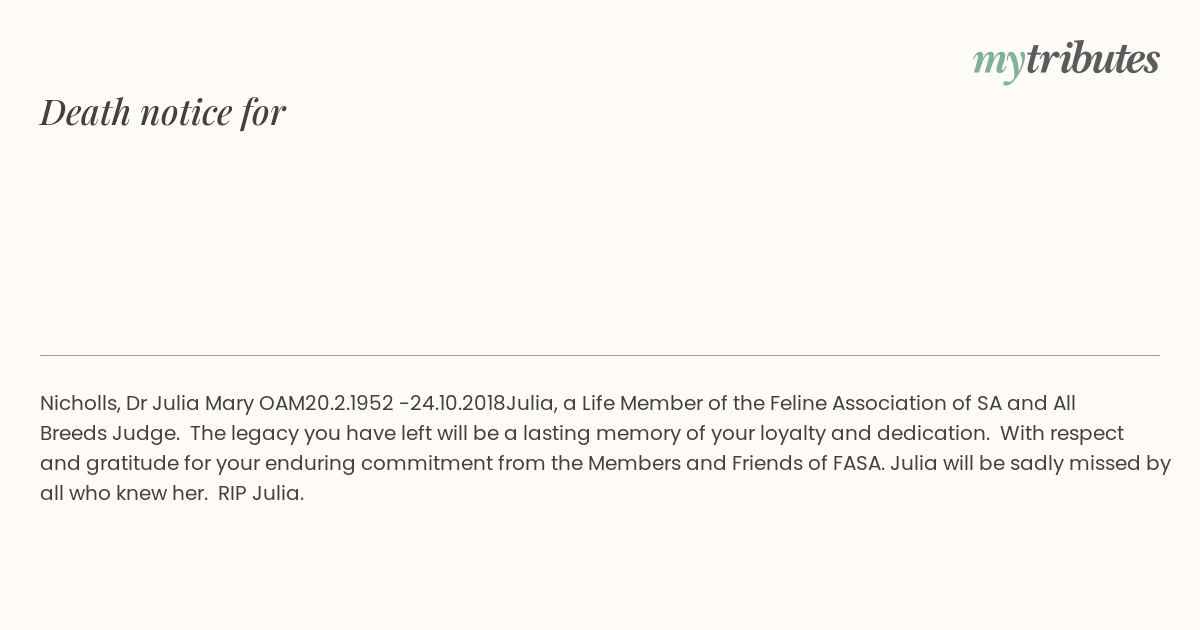The image size is (1200, 630).
Task: Click the text "Breeds Judge"
Action: click(x=109, y=434)
